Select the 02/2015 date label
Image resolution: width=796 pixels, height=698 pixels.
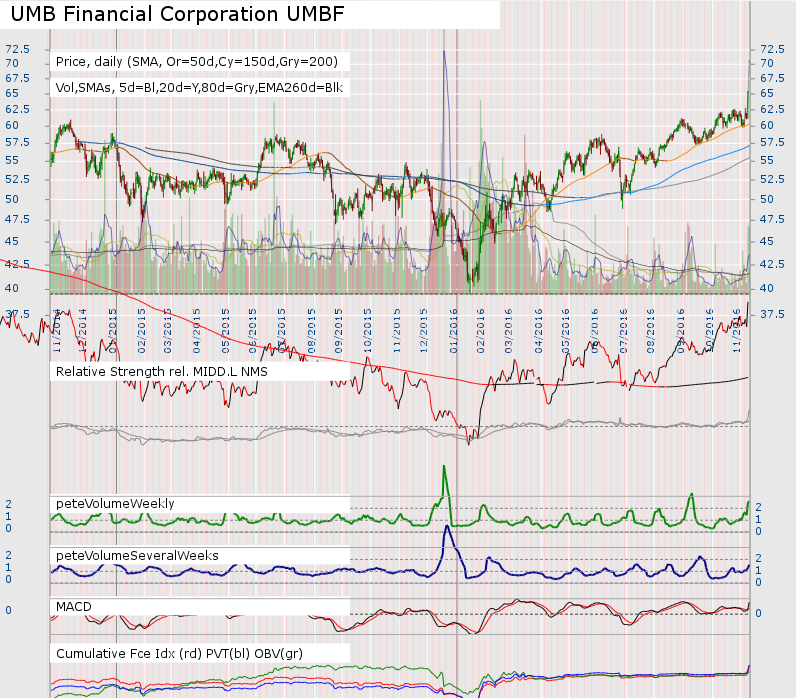tap(142, 330)
